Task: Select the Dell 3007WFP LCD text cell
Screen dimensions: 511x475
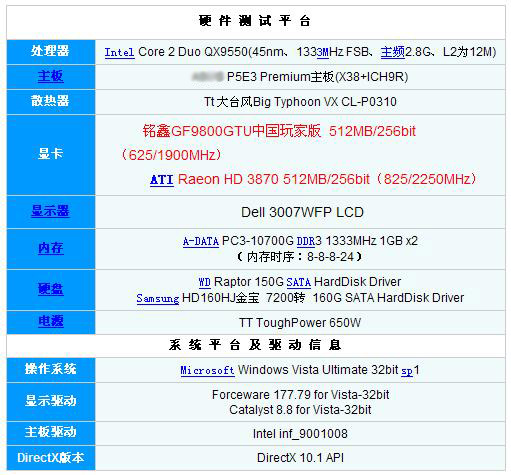Action: (x=300, y=212)
